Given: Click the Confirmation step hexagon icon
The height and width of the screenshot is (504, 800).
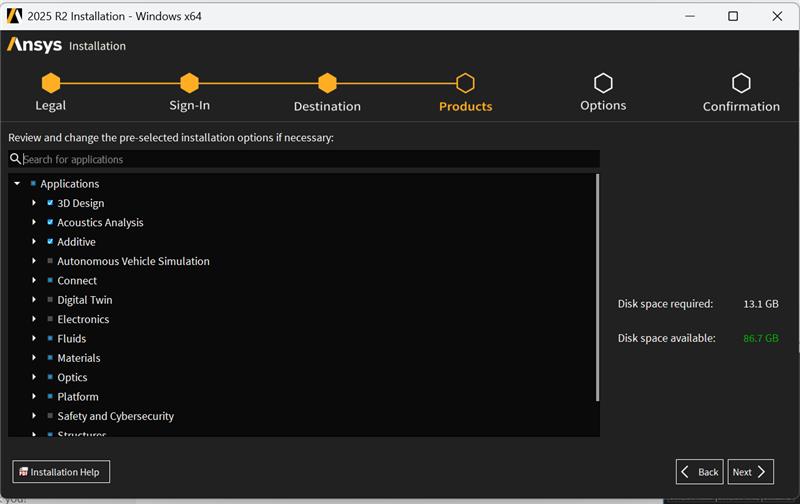Looking at the screenshot, I should [741, 83].
